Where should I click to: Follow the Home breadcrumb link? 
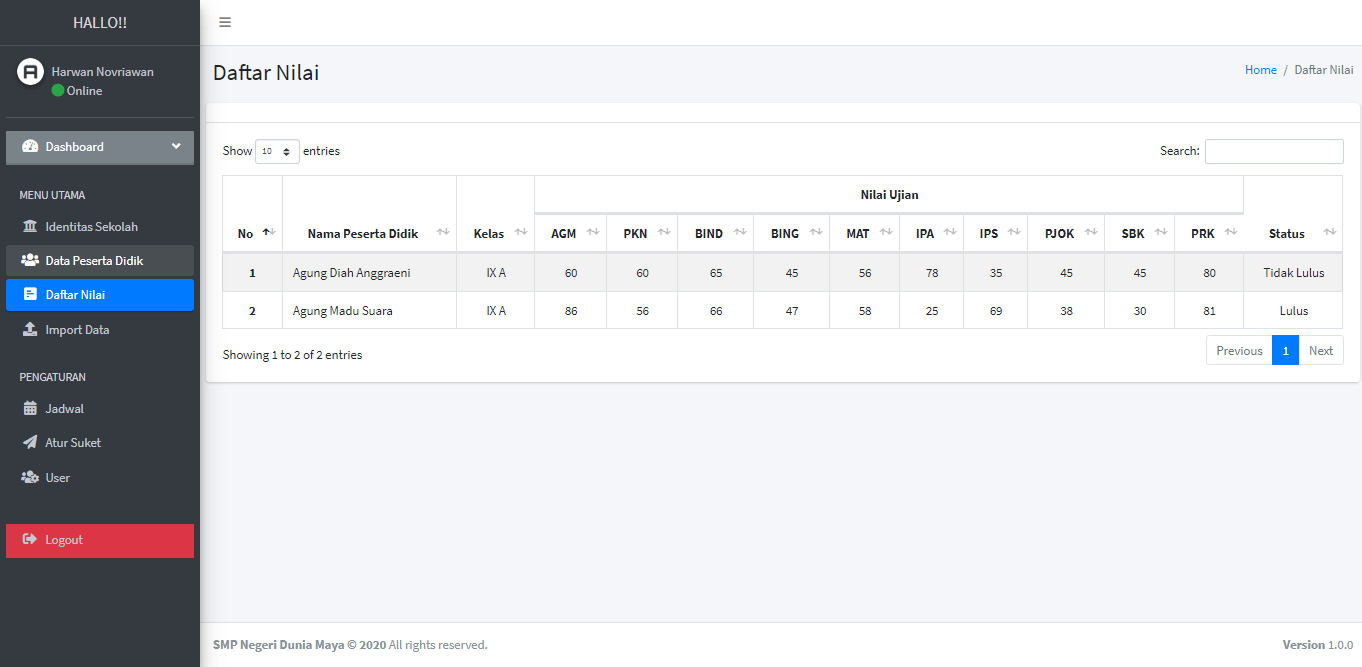tap(1260, 70)
